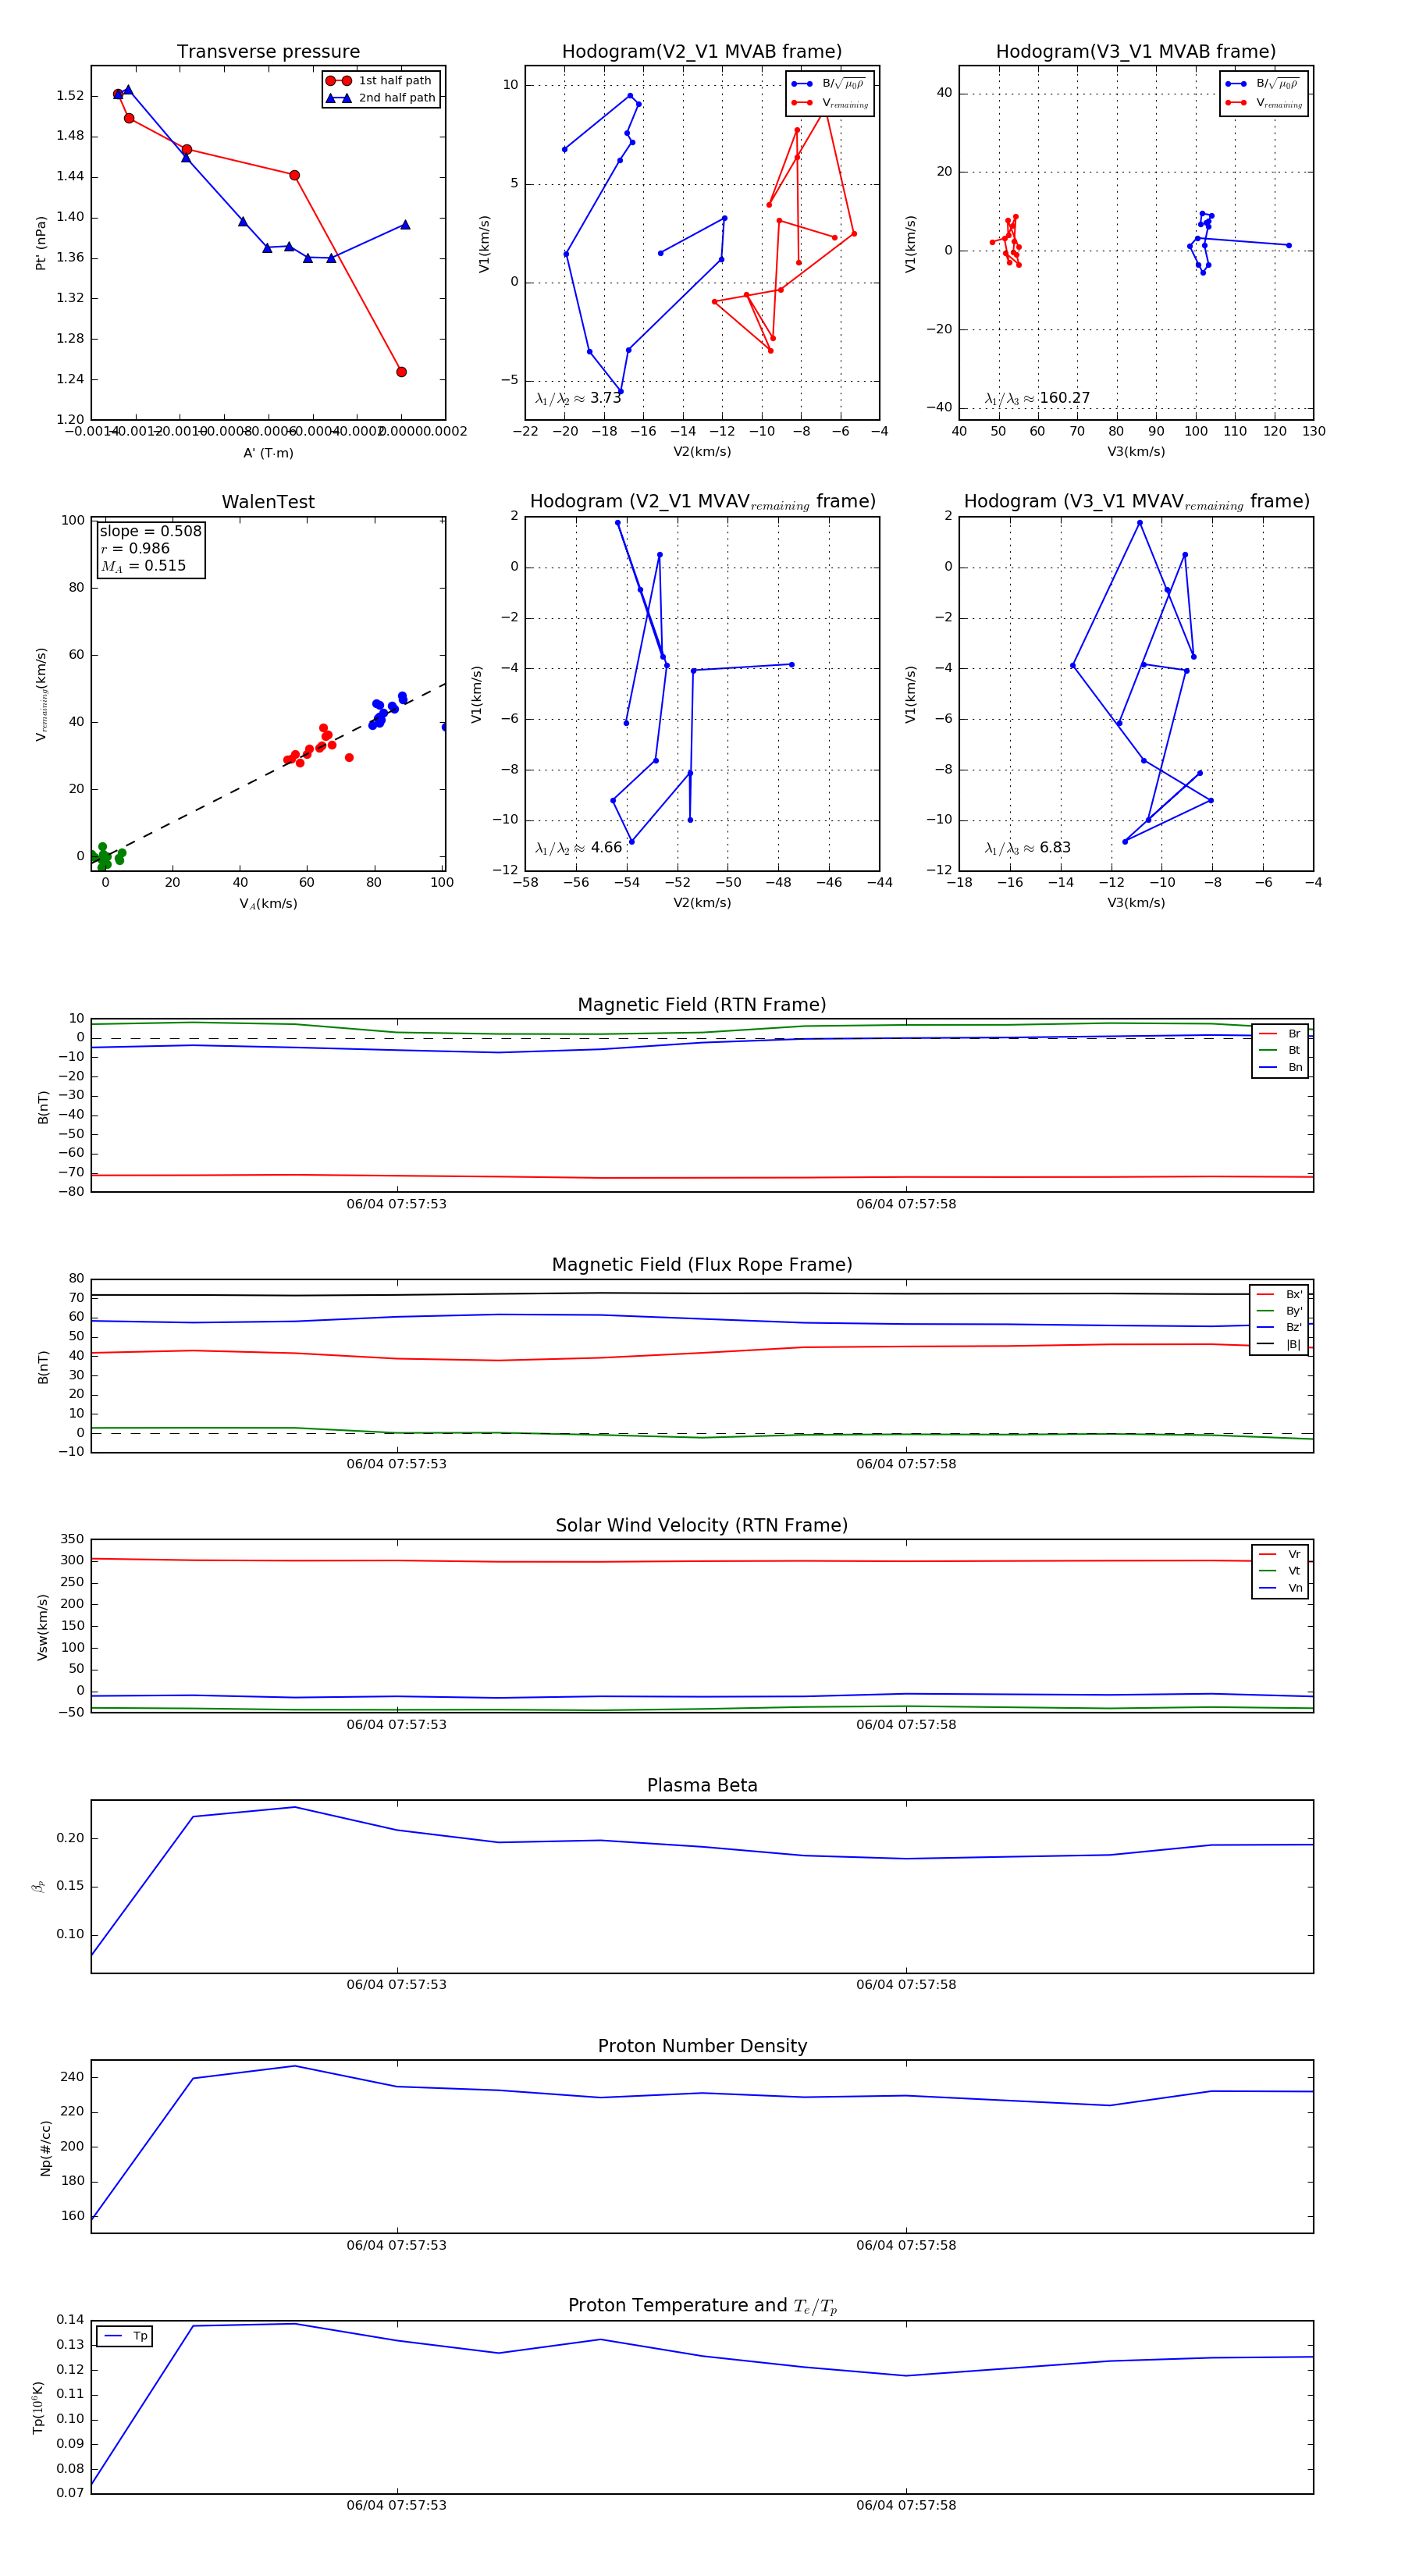Select the 'Br' legend entry
Viewport: 1405px width, 2576px height.
click(x=1280, y=1034)
